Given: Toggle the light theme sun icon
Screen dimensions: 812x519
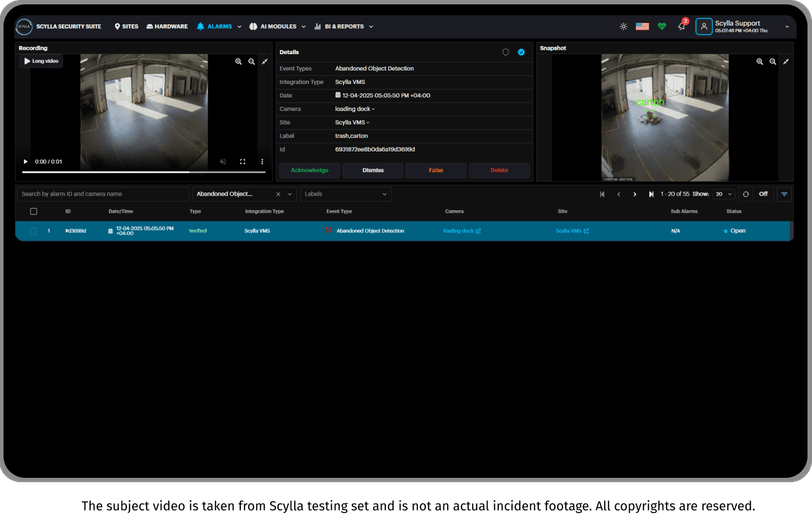Looking at the screenshot, I should (624, 26).
